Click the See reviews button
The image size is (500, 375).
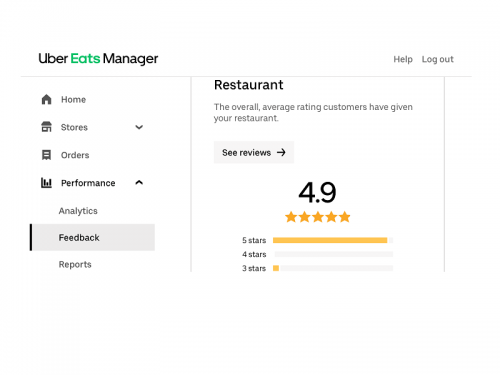(x=254, y=152)
